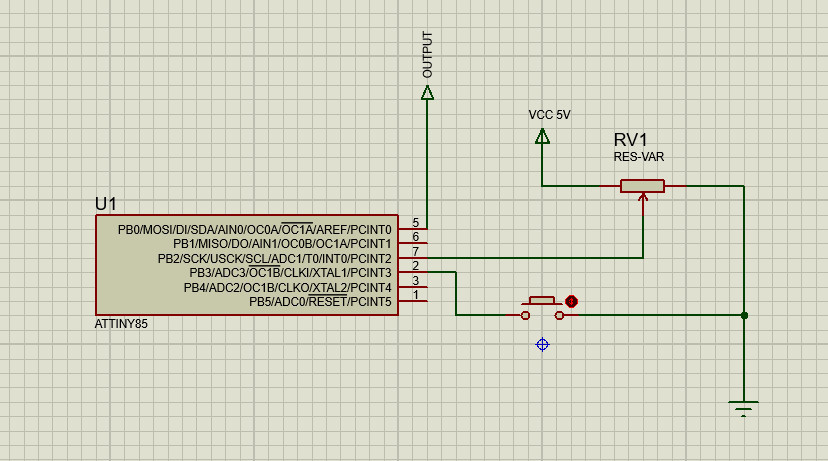Click pin 6 of the ATTINY85
This screenshot has height=461, width=828.
tap(413, 243)
